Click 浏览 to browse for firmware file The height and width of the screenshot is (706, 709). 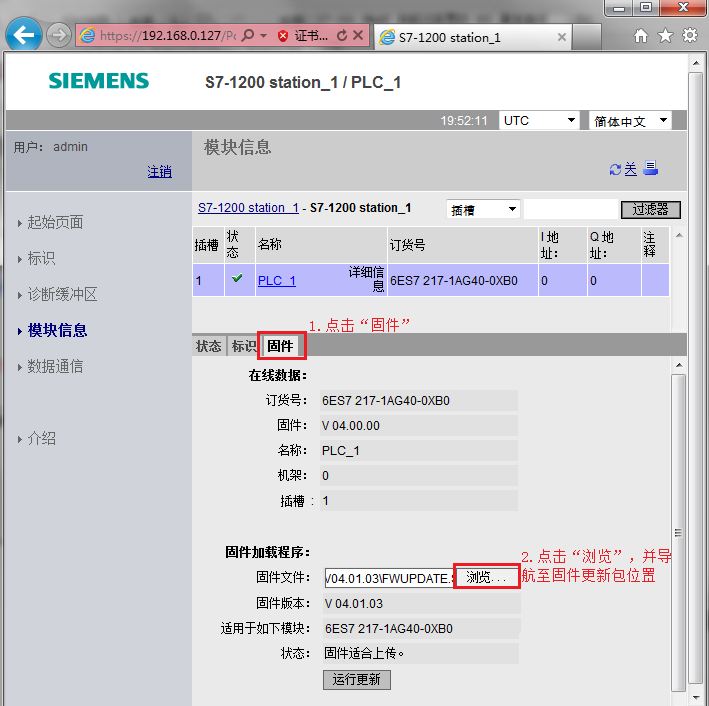click(486, 577)
